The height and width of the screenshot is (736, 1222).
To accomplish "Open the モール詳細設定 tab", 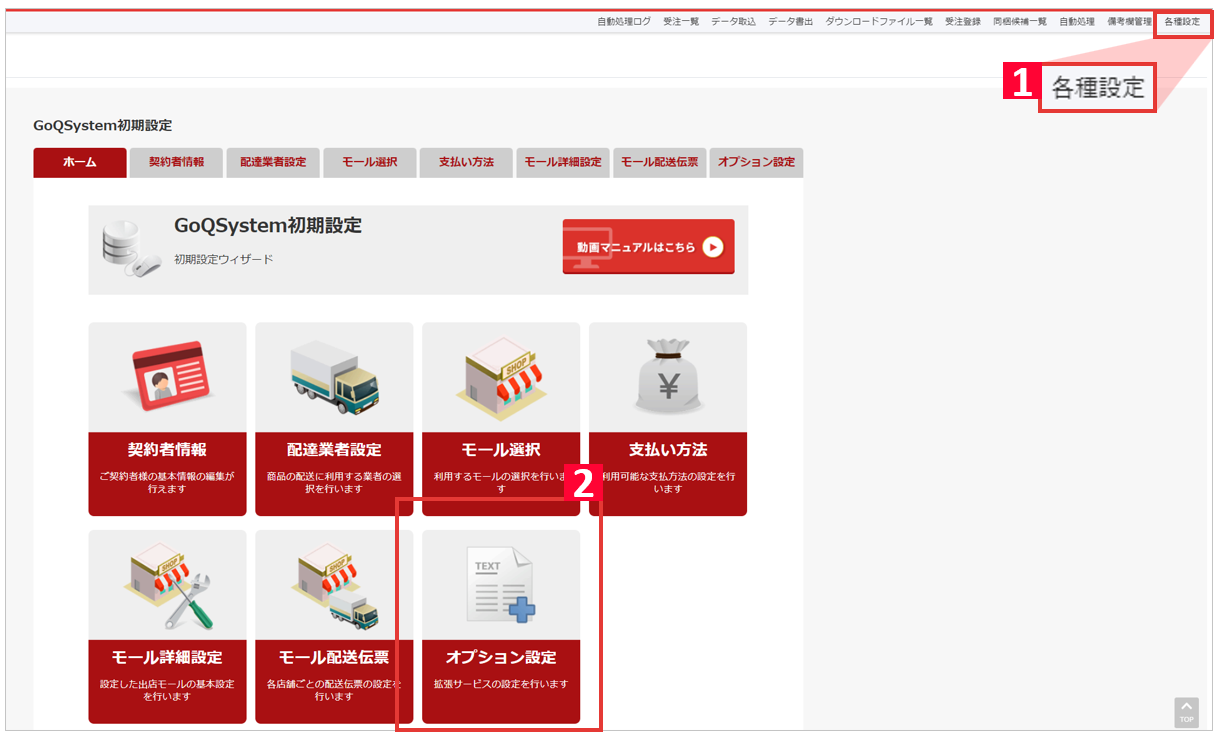I will [563, 162].
